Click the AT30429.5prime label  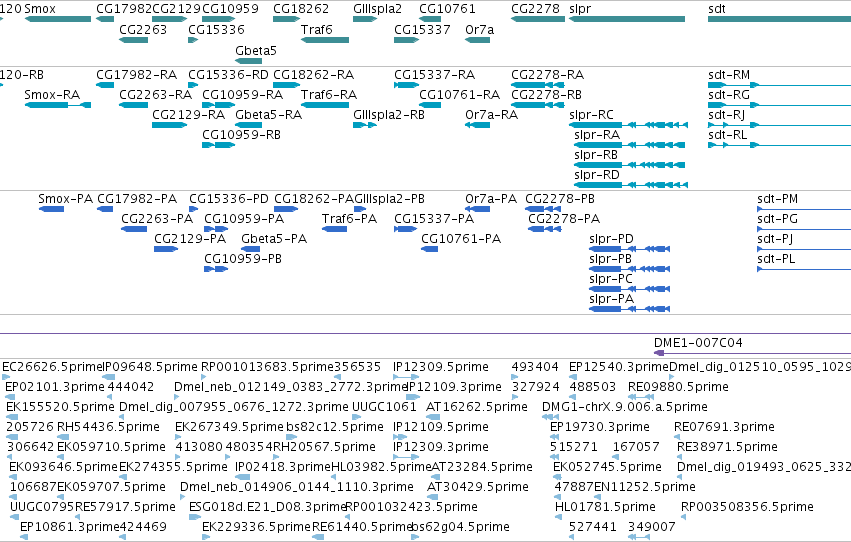pos(478,487)
